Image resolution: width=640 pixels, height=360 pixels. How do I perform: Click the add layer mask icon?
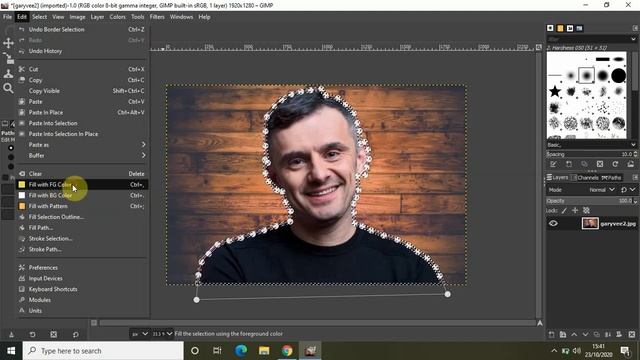click(619, 335)
